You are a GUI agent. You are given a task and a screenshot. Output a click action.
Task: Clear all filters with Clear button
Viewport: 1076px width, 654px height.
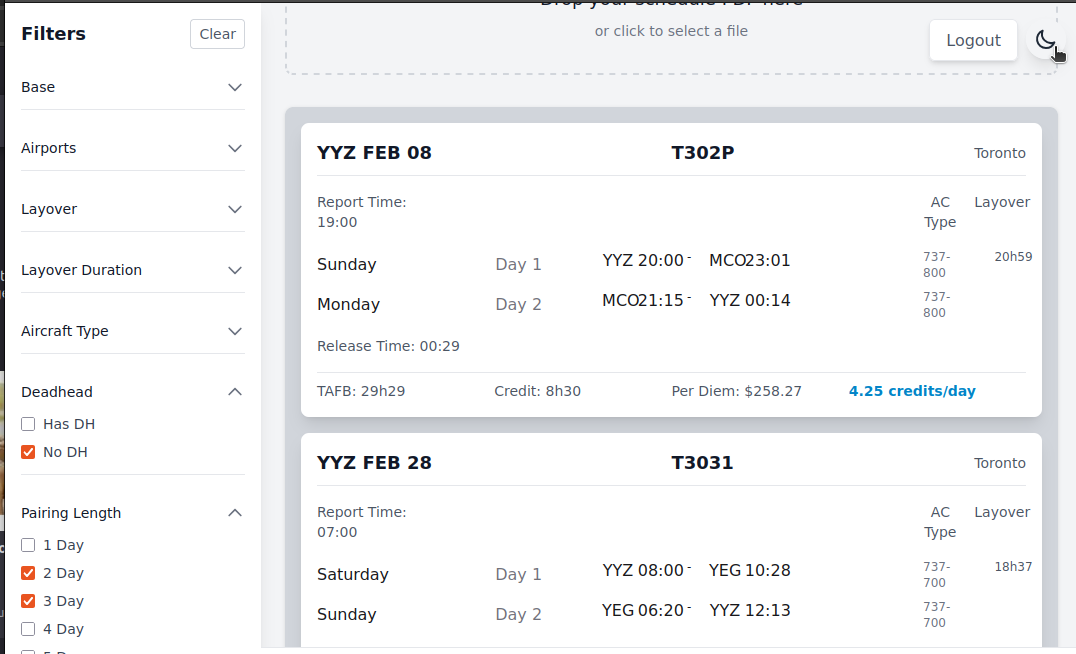[217, 34]
